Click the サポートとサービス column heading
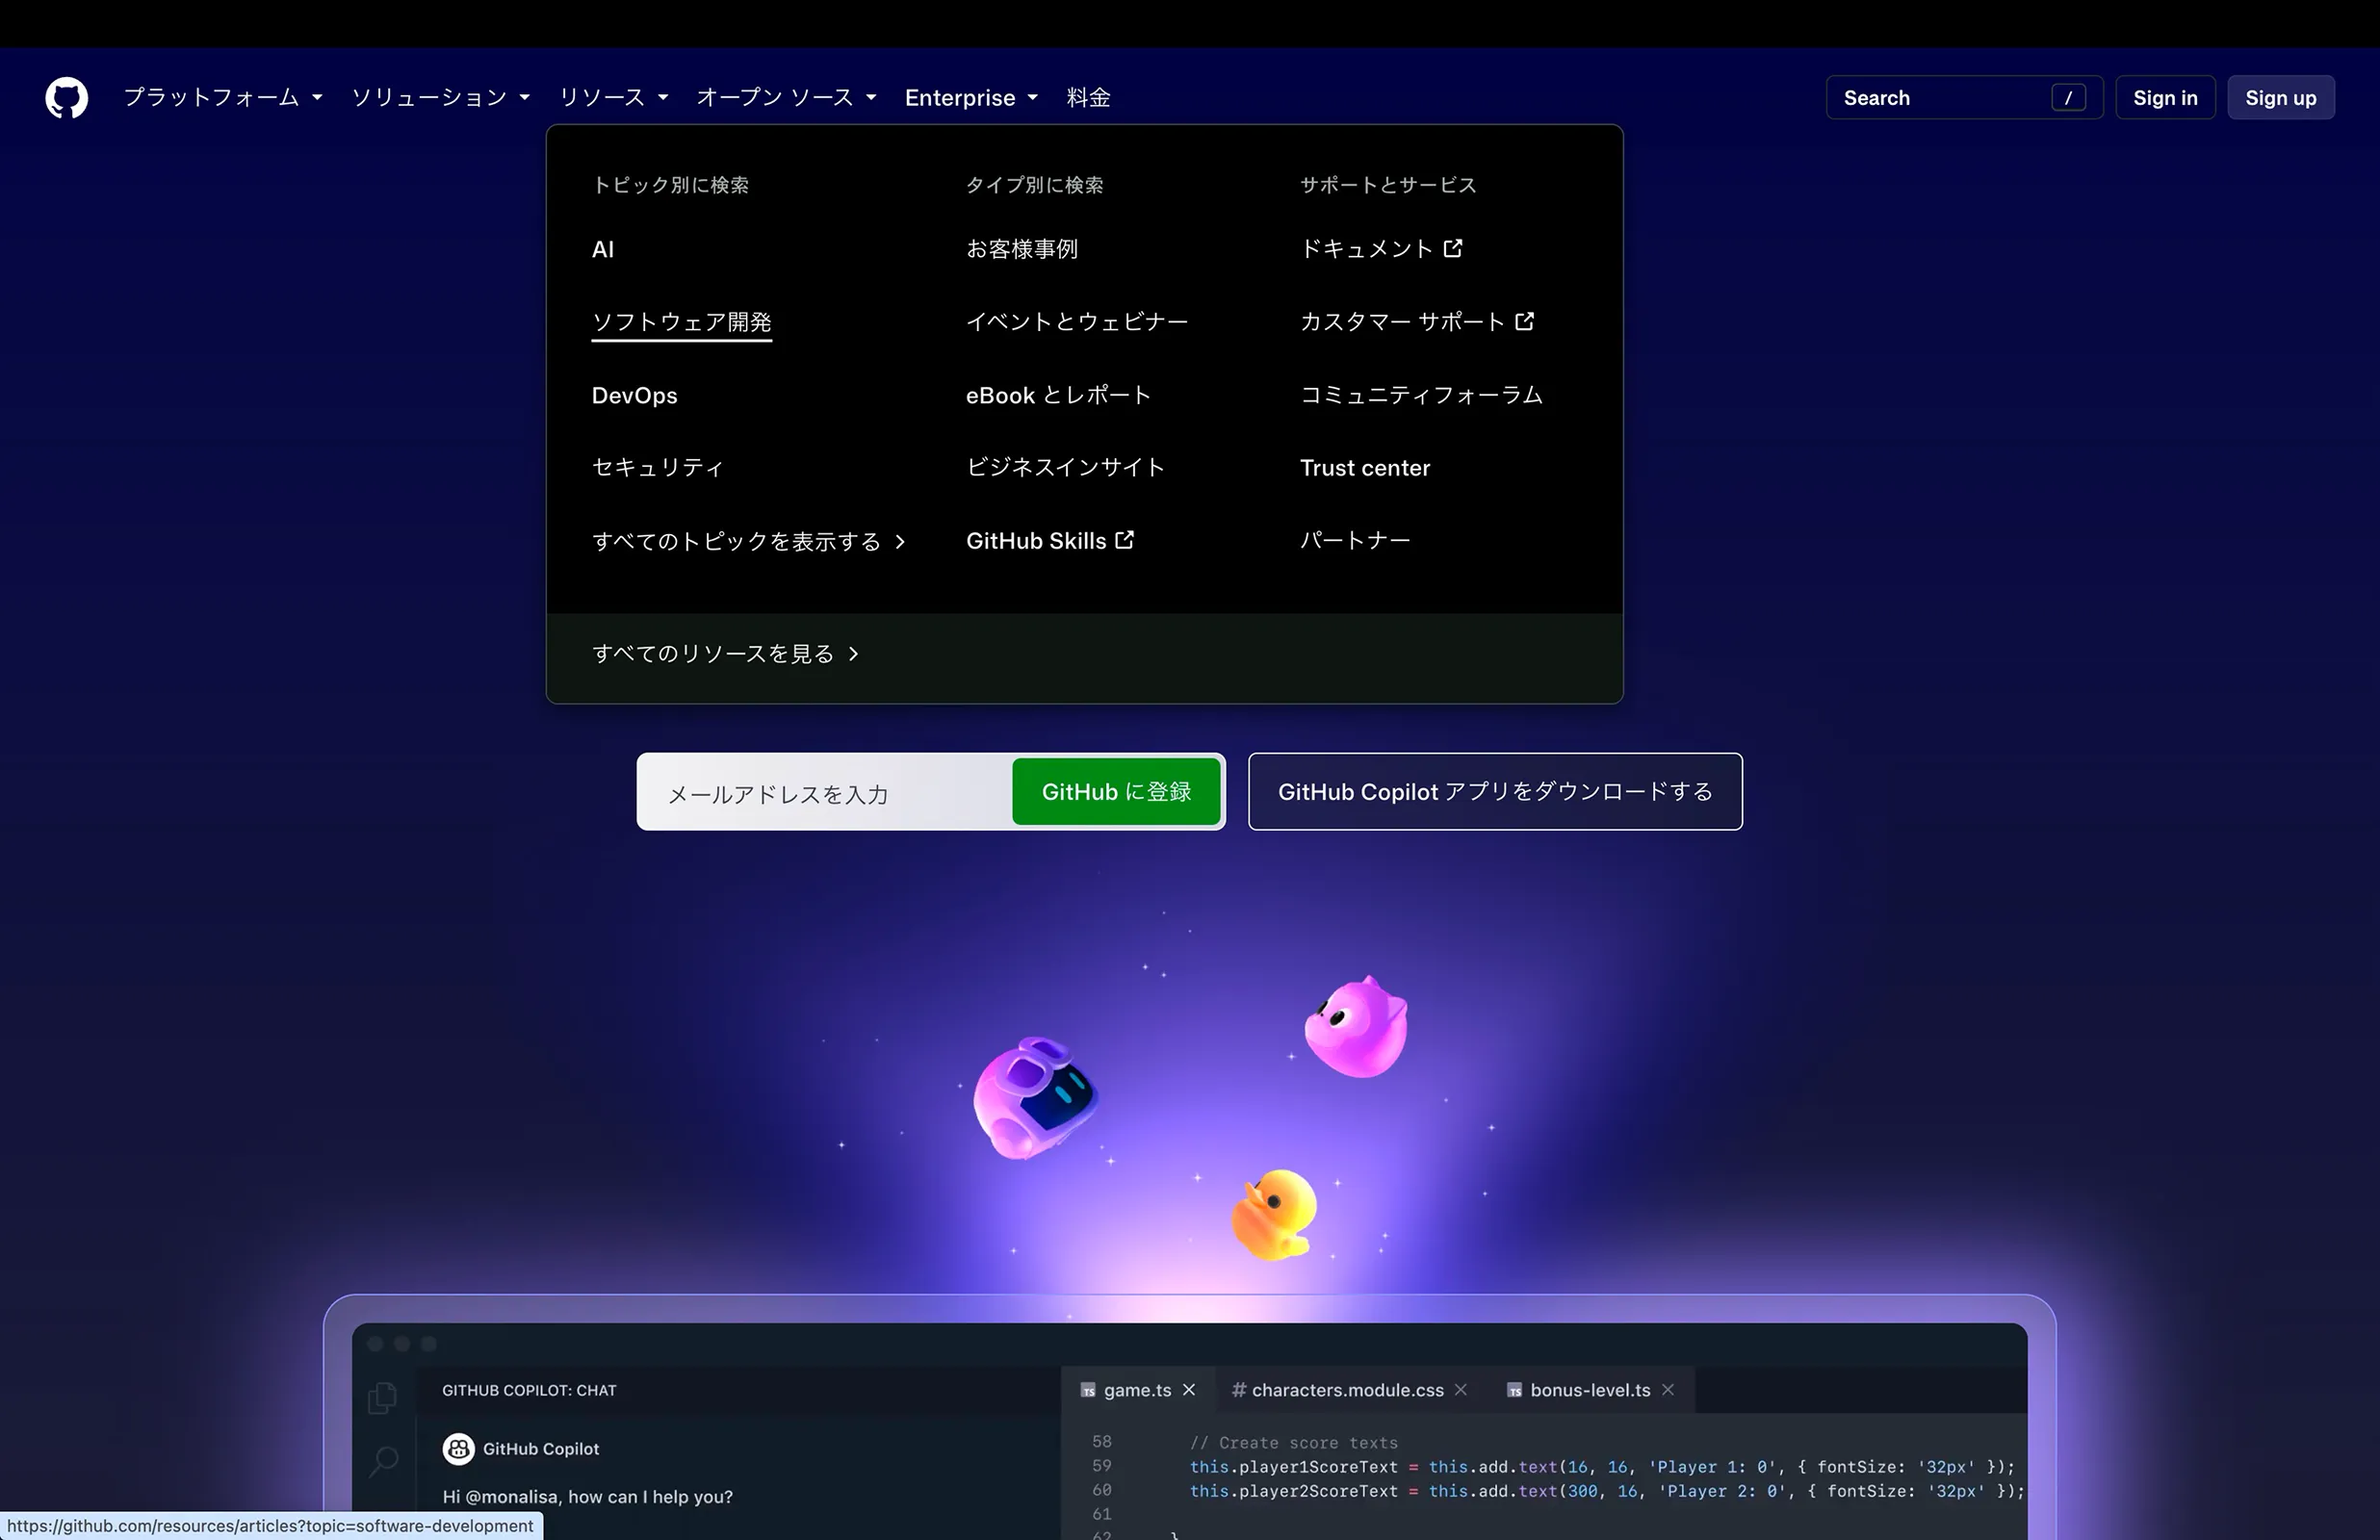The width and height of the screenshot is (2380, 1540). pos(1388,185)
